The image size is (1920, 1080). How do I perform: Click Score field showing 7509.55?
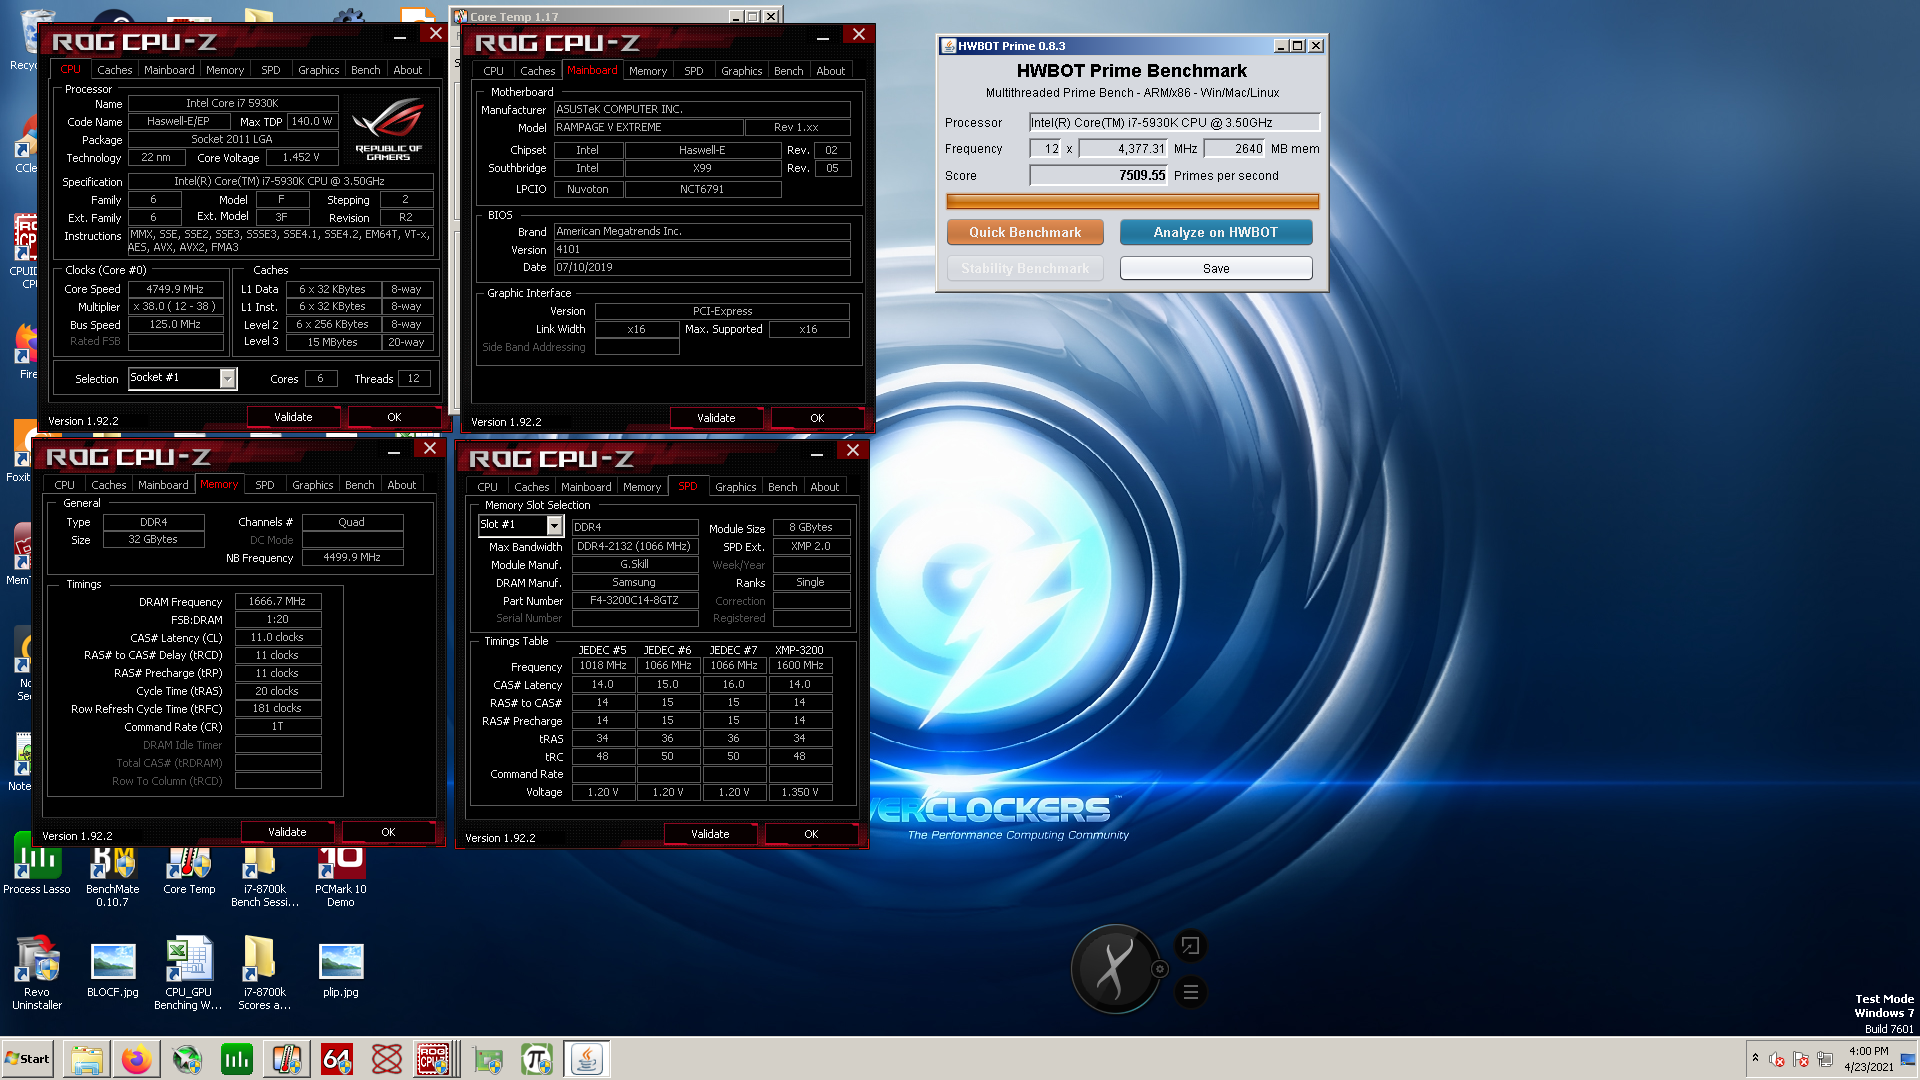[x=1099, y=175]
